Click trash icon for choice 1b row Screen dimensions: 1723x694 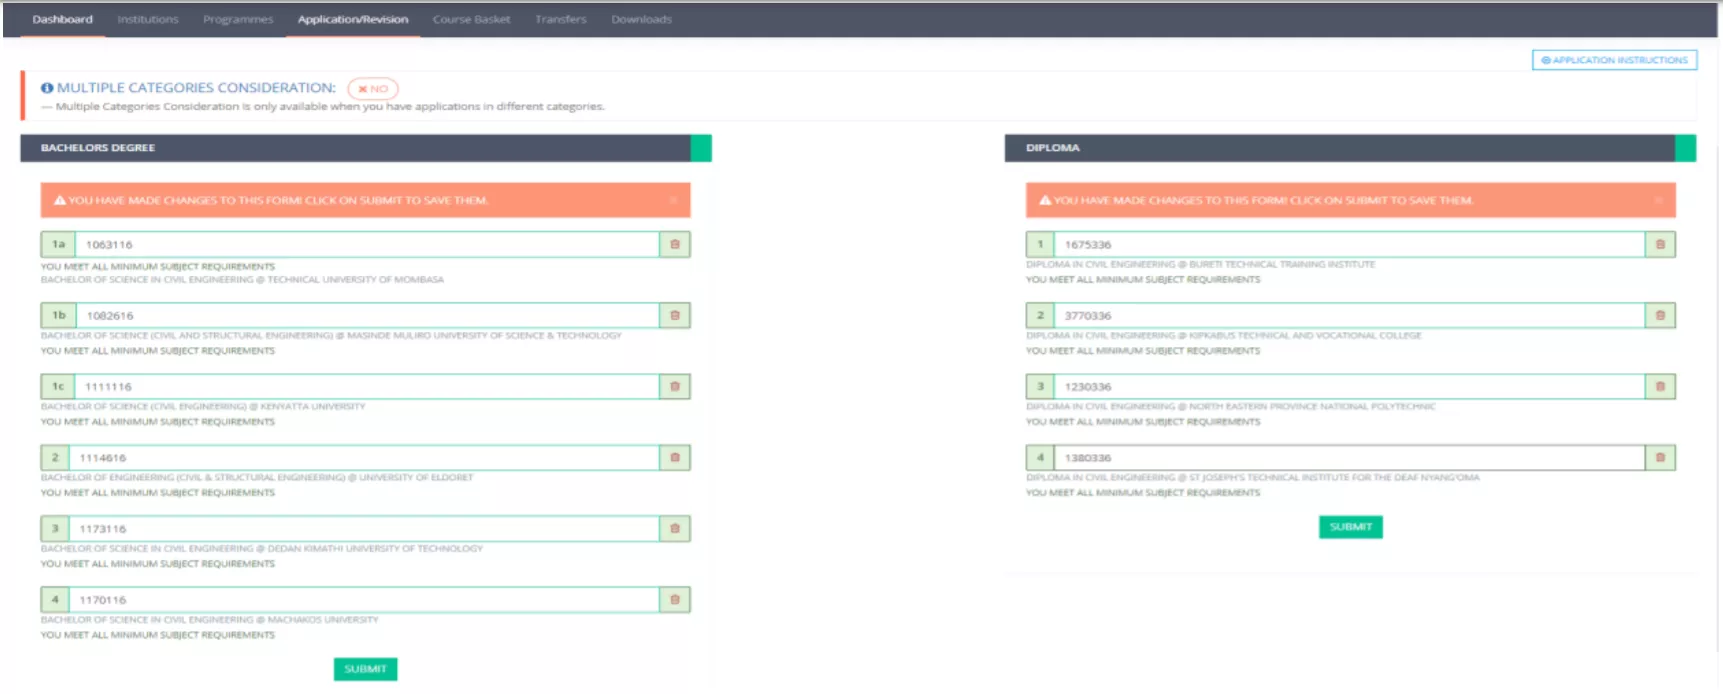(675, 315)
